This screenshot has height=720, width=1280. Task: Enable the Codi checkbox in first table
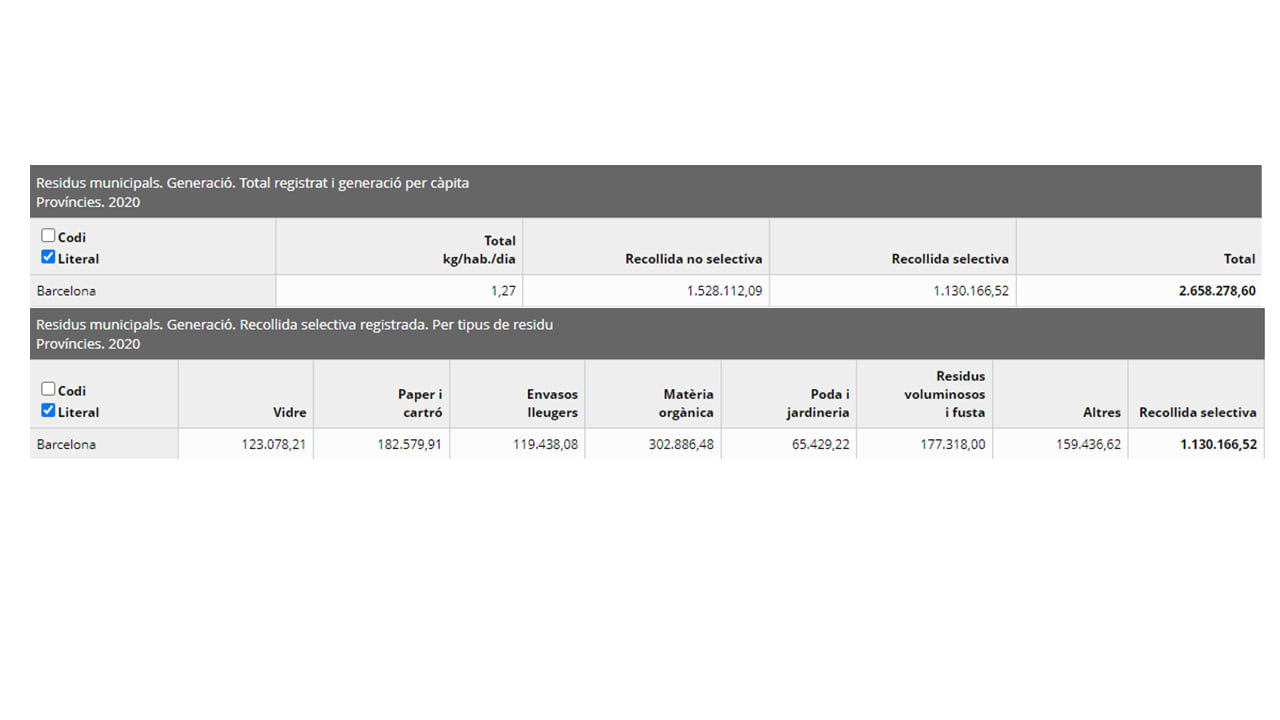point(48,236)
